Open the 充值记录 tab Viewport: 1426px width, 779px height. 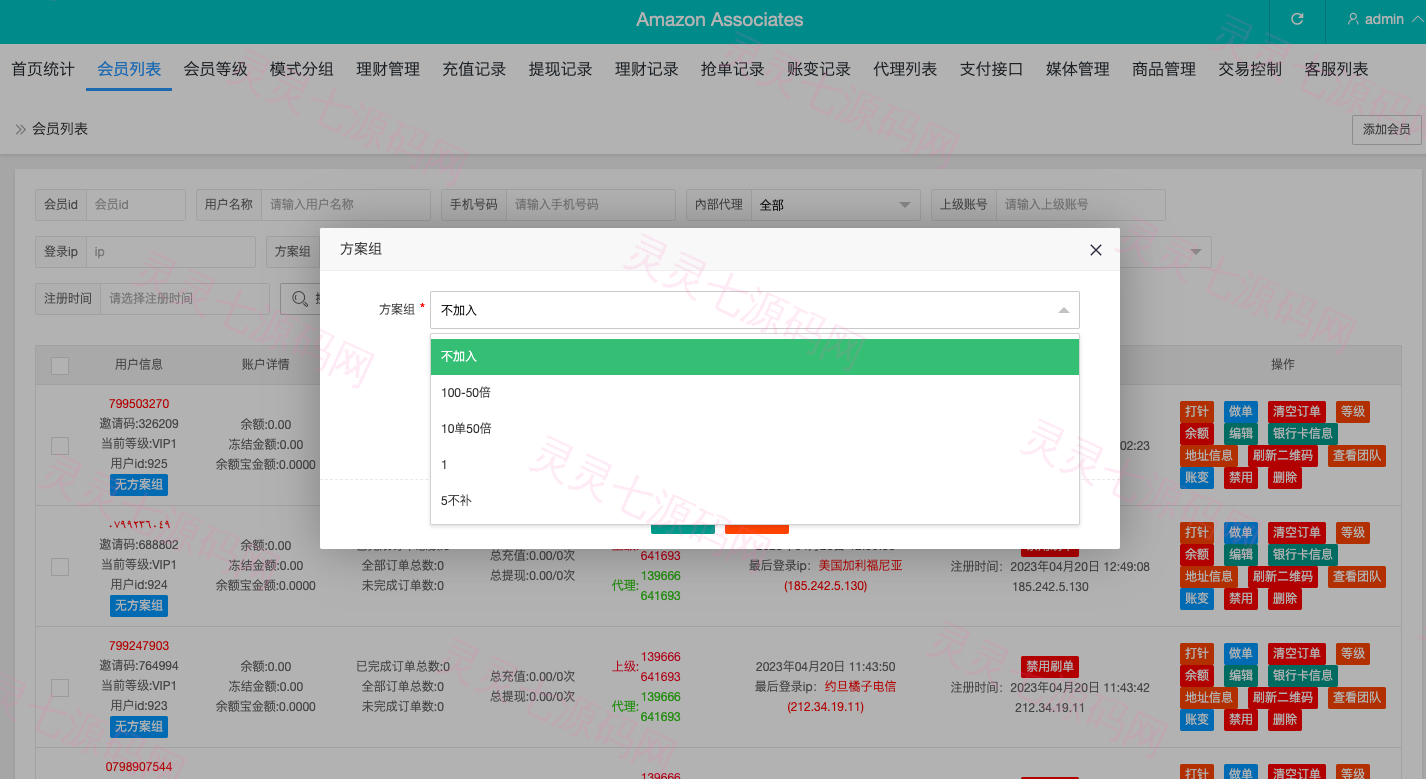(x=474, y=69)
